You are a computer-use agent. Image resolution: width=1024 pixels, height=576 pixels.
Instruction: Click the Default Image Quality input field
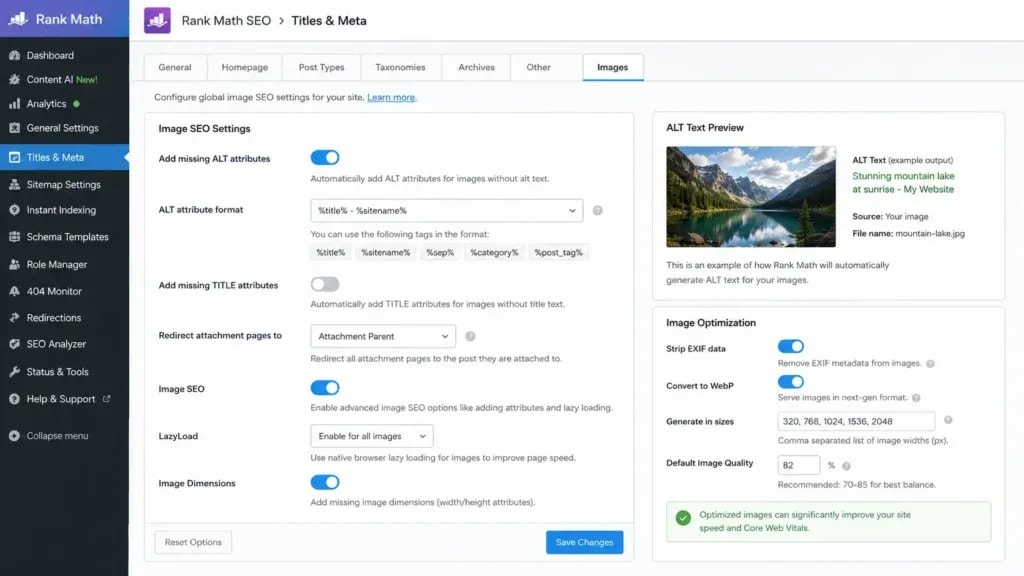pos(799,465)
